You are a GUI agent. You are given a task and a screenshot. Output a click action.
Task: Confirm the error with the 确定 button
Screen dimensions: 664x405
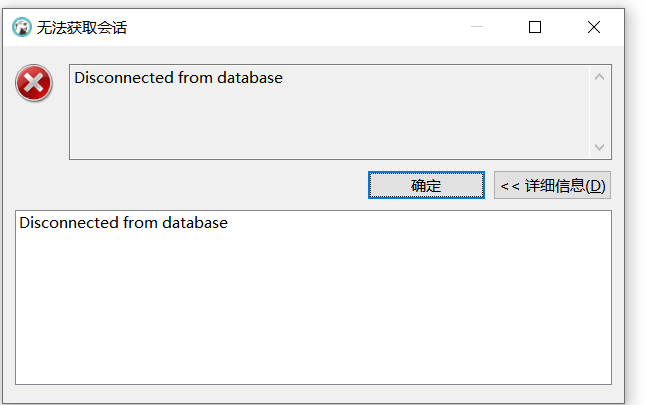coord(426,185)
